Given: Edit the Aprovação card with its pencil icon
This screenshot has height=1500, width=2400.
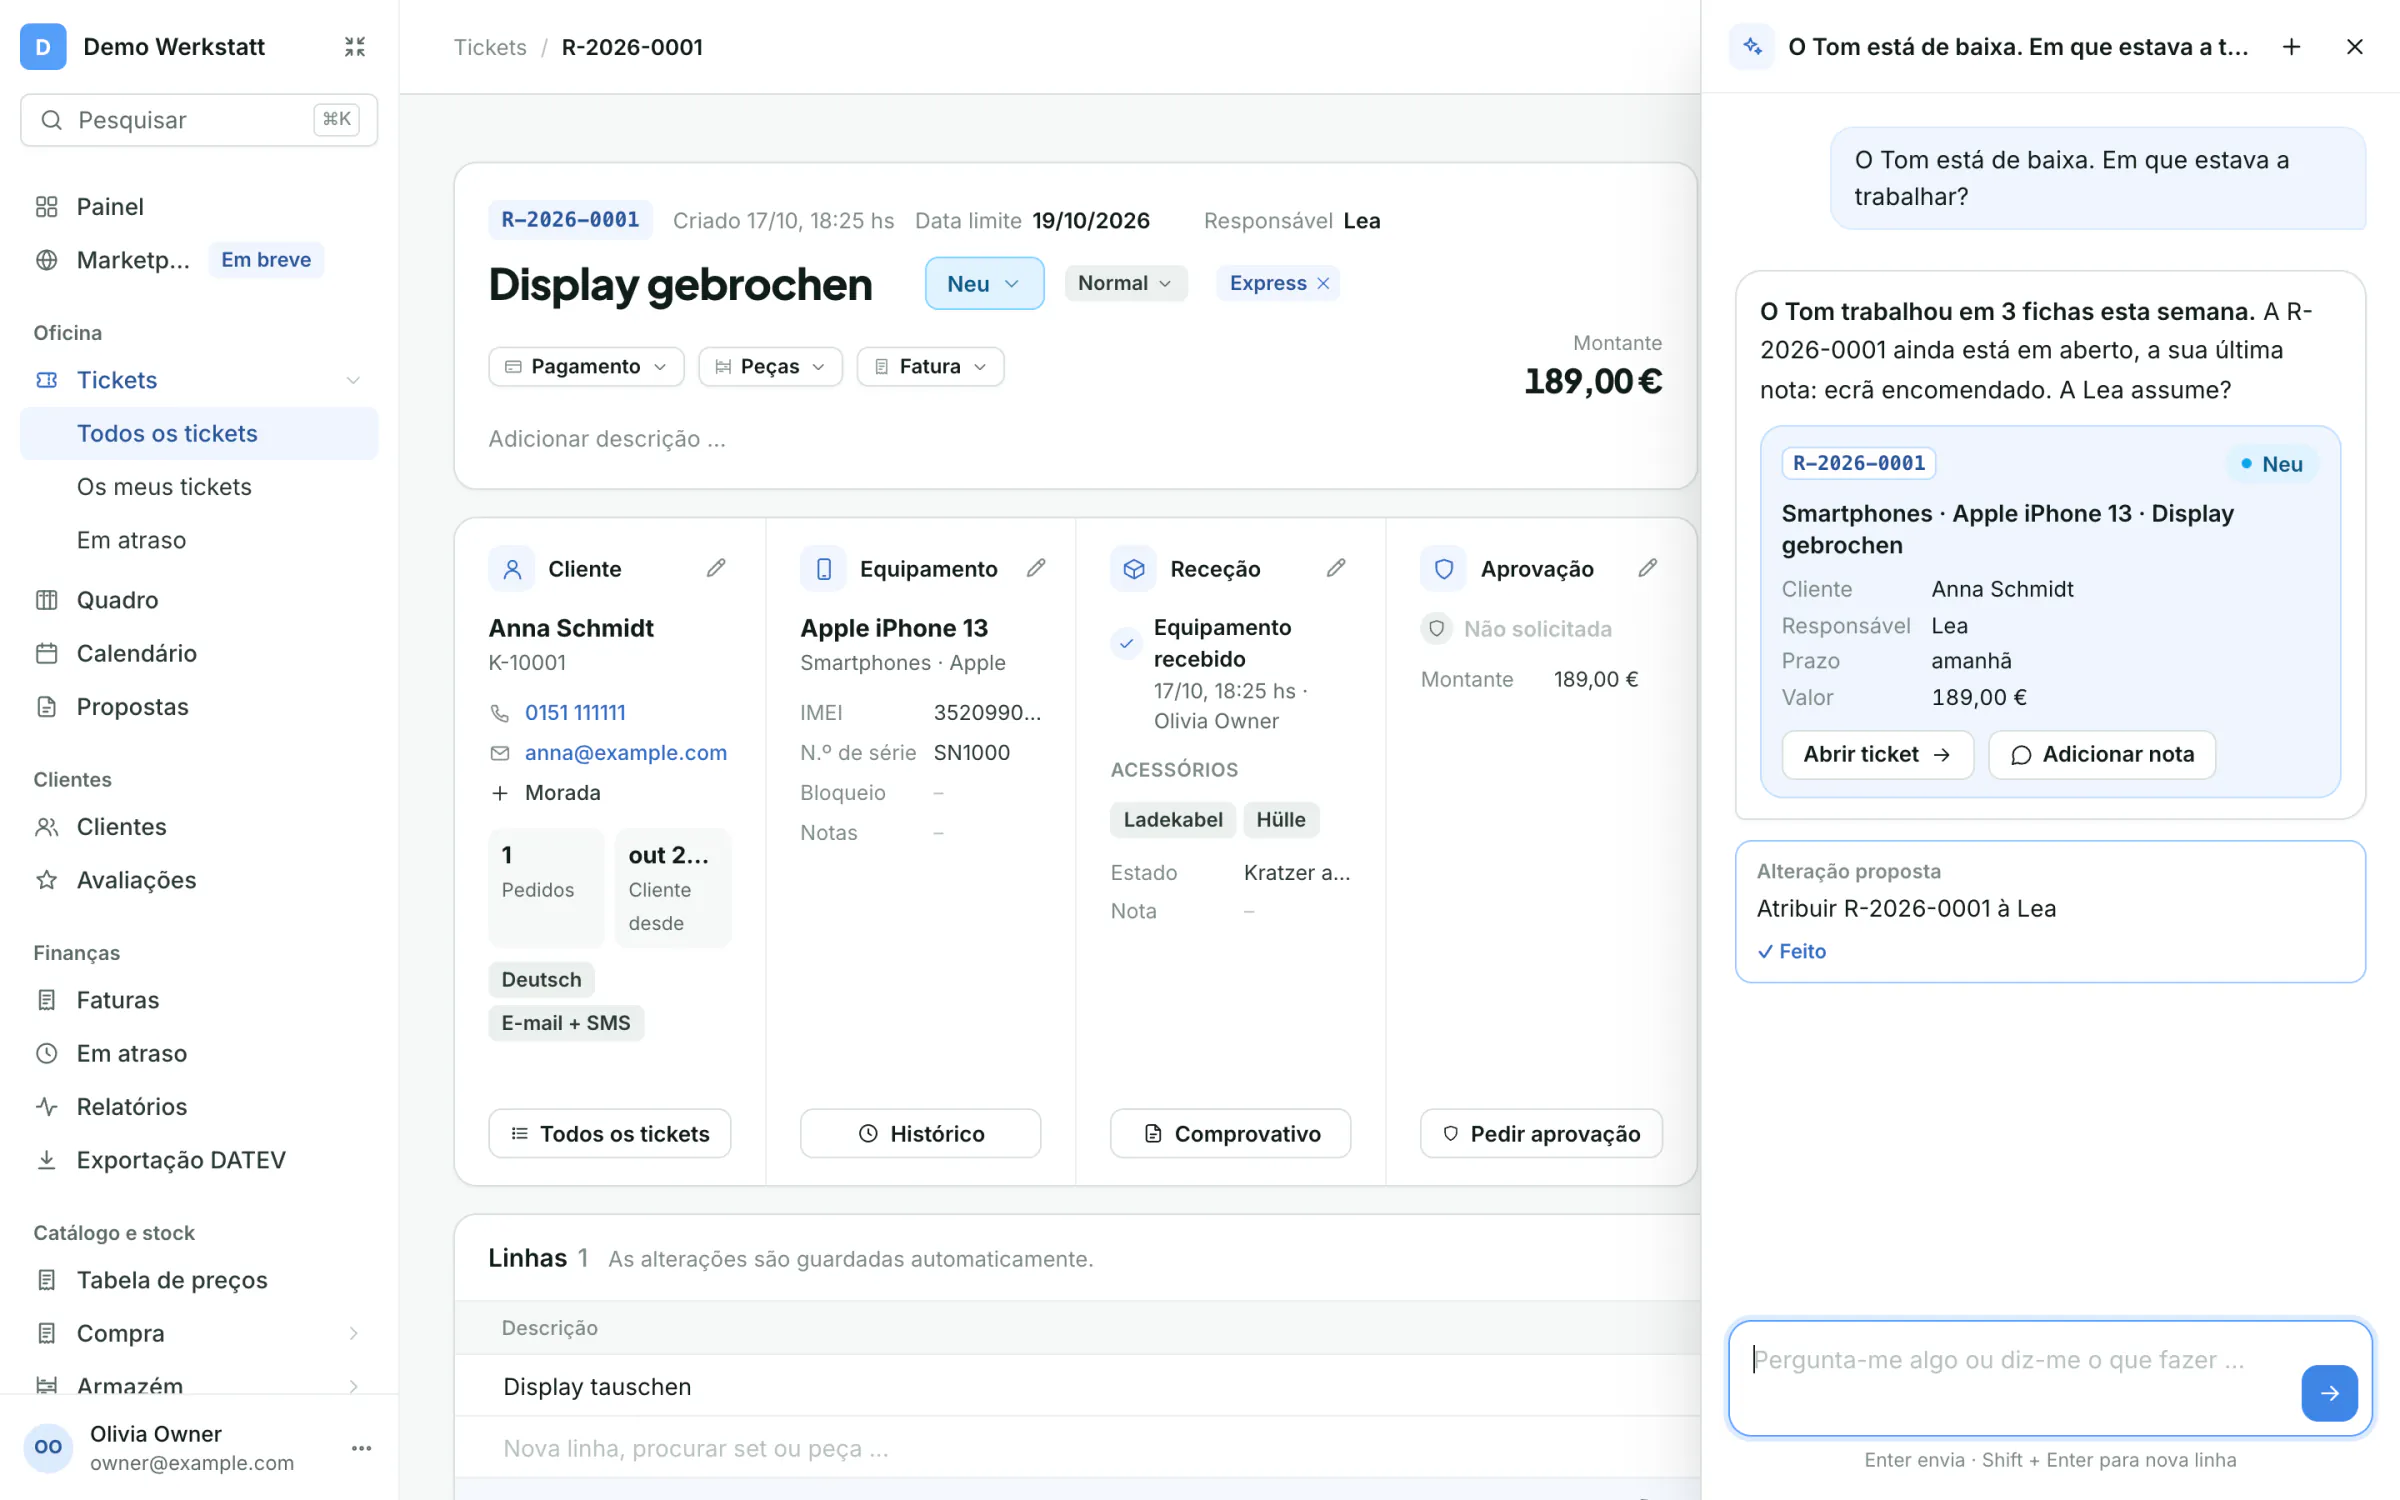Looking at the screenshot, I should tap(1648, 568).
